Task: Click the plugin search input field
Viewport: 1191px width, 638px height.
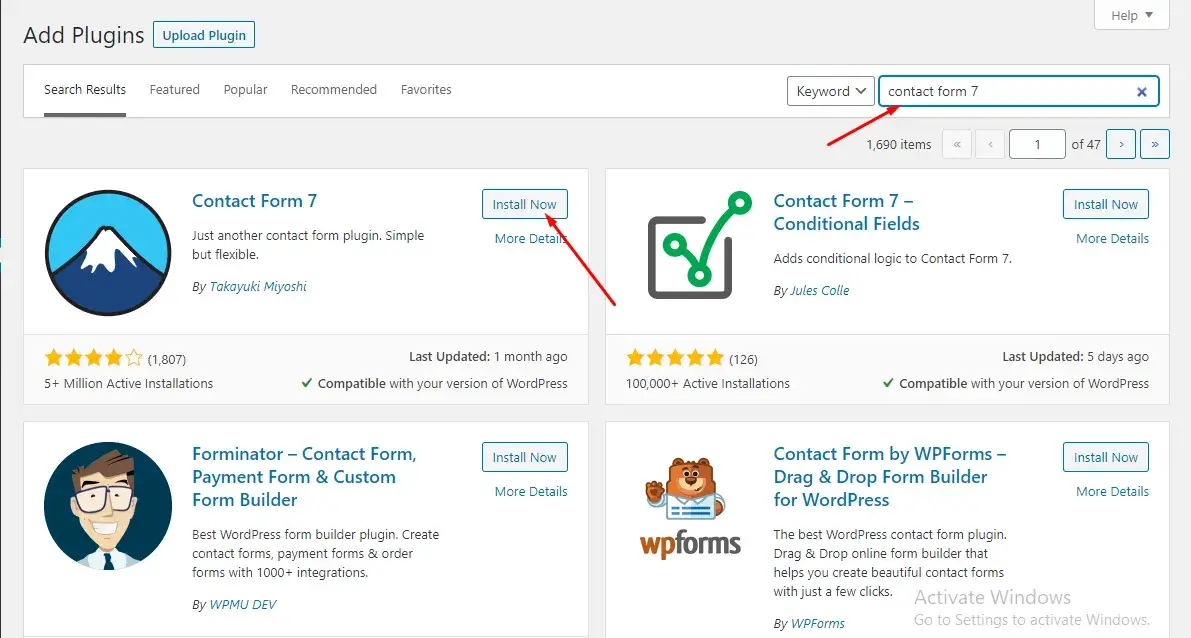Action: tap(1005, 92)
